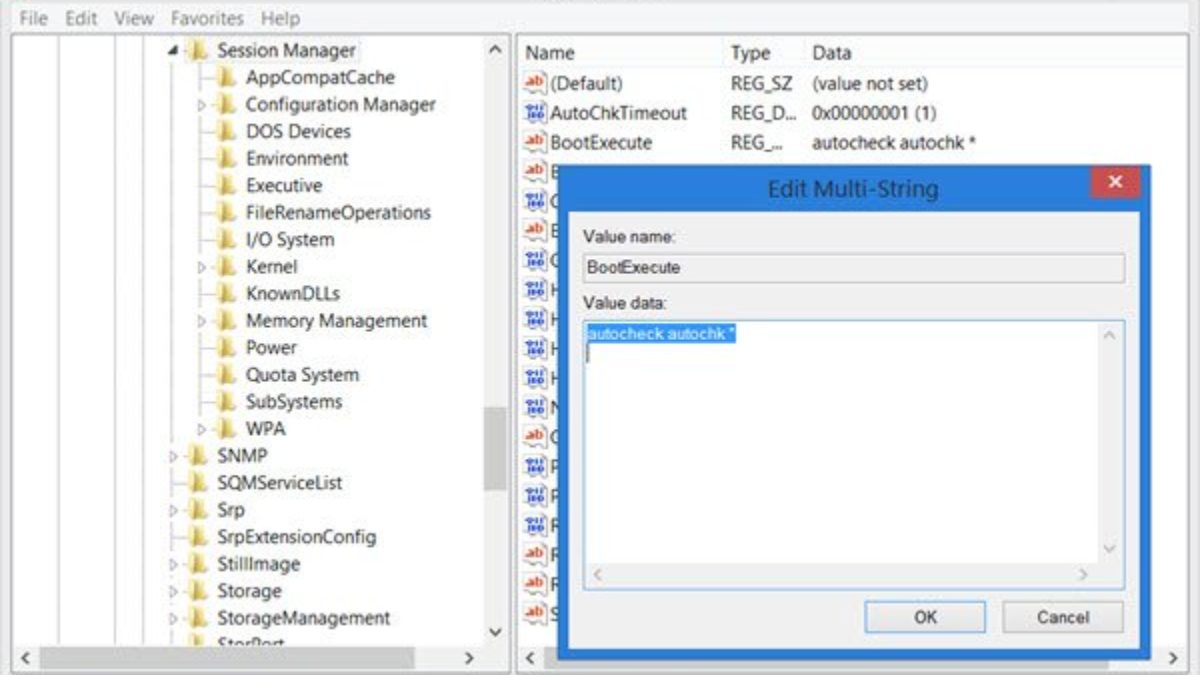
Task: Click the BootExecute value icon
Action: click(x=535, y=142)
